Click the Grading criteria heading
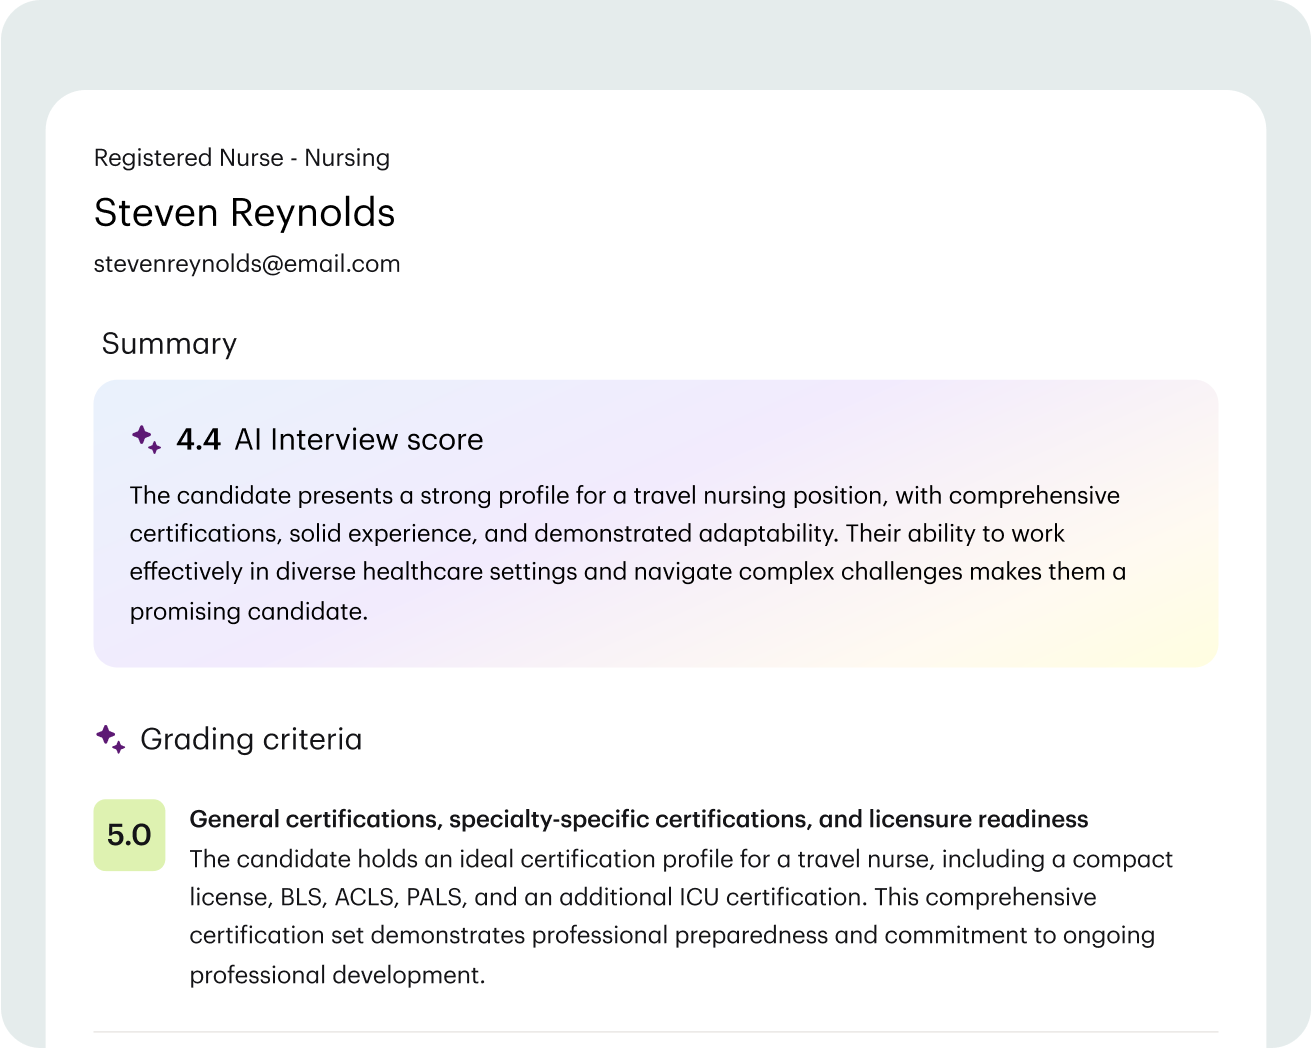The width and height of the screenshot is (1311, 1048). [x=251, y=739]
